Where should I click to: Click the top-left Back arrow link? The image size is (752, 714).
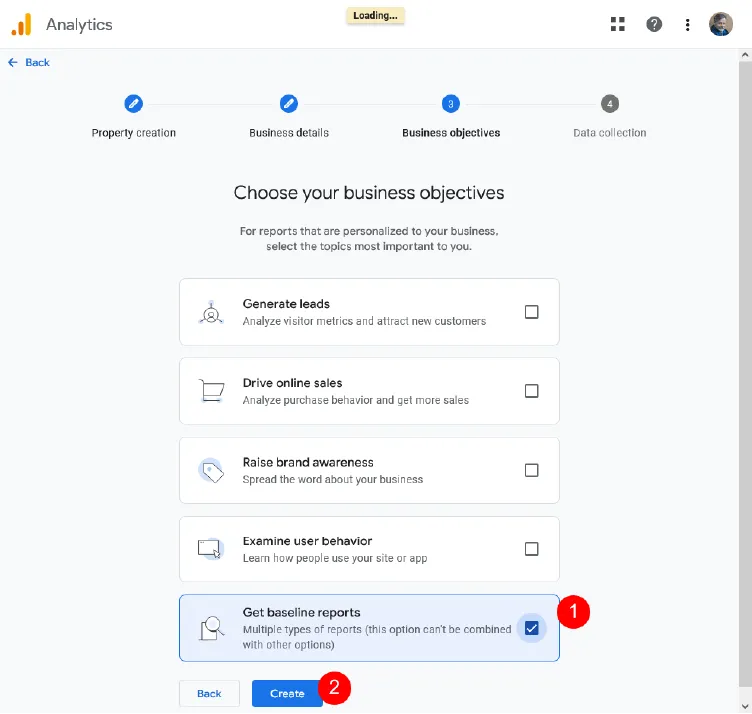click(x=29, y=62)
